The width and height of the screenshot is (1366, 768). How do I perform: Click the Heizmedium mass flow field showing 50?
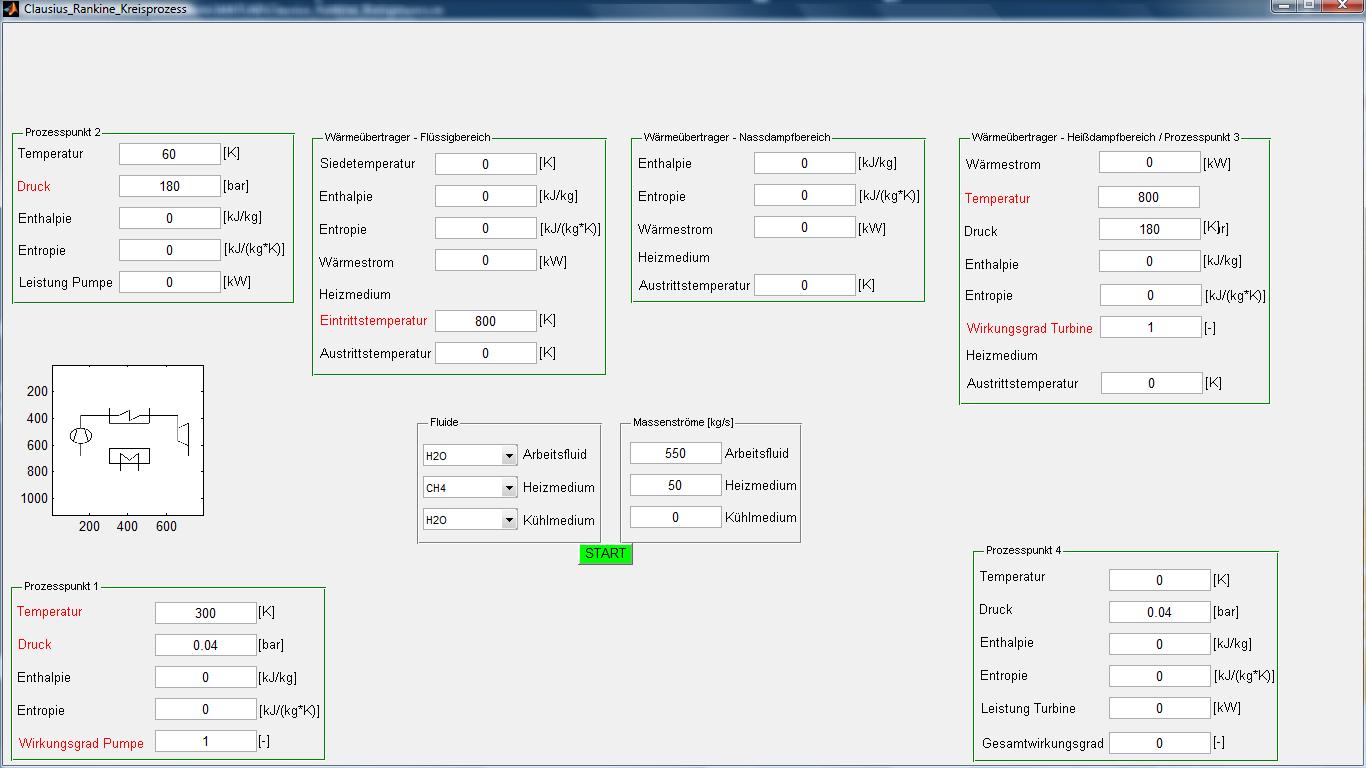pos(675,485)
